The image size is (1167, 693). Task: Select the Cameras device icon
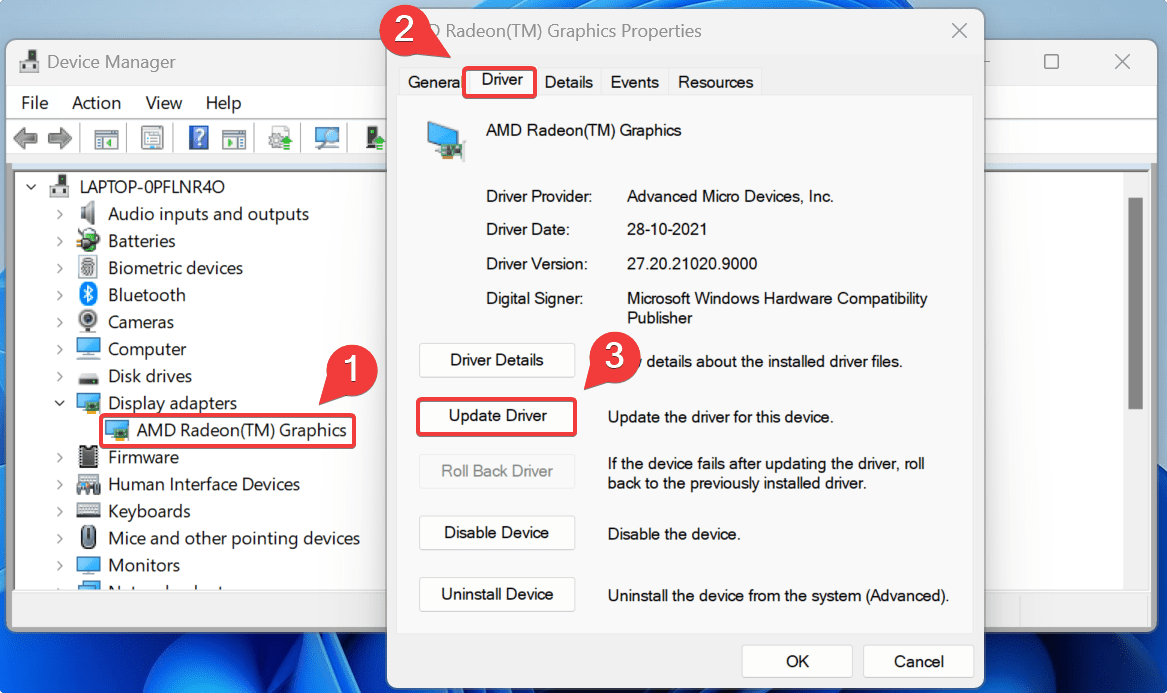88,321
